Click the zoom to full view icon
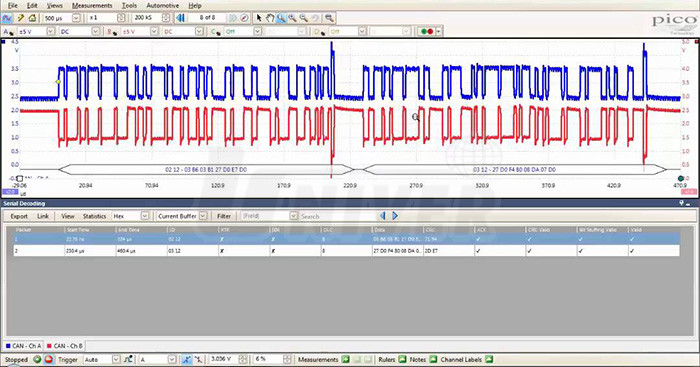700x367 pixels. click(329, 18)
